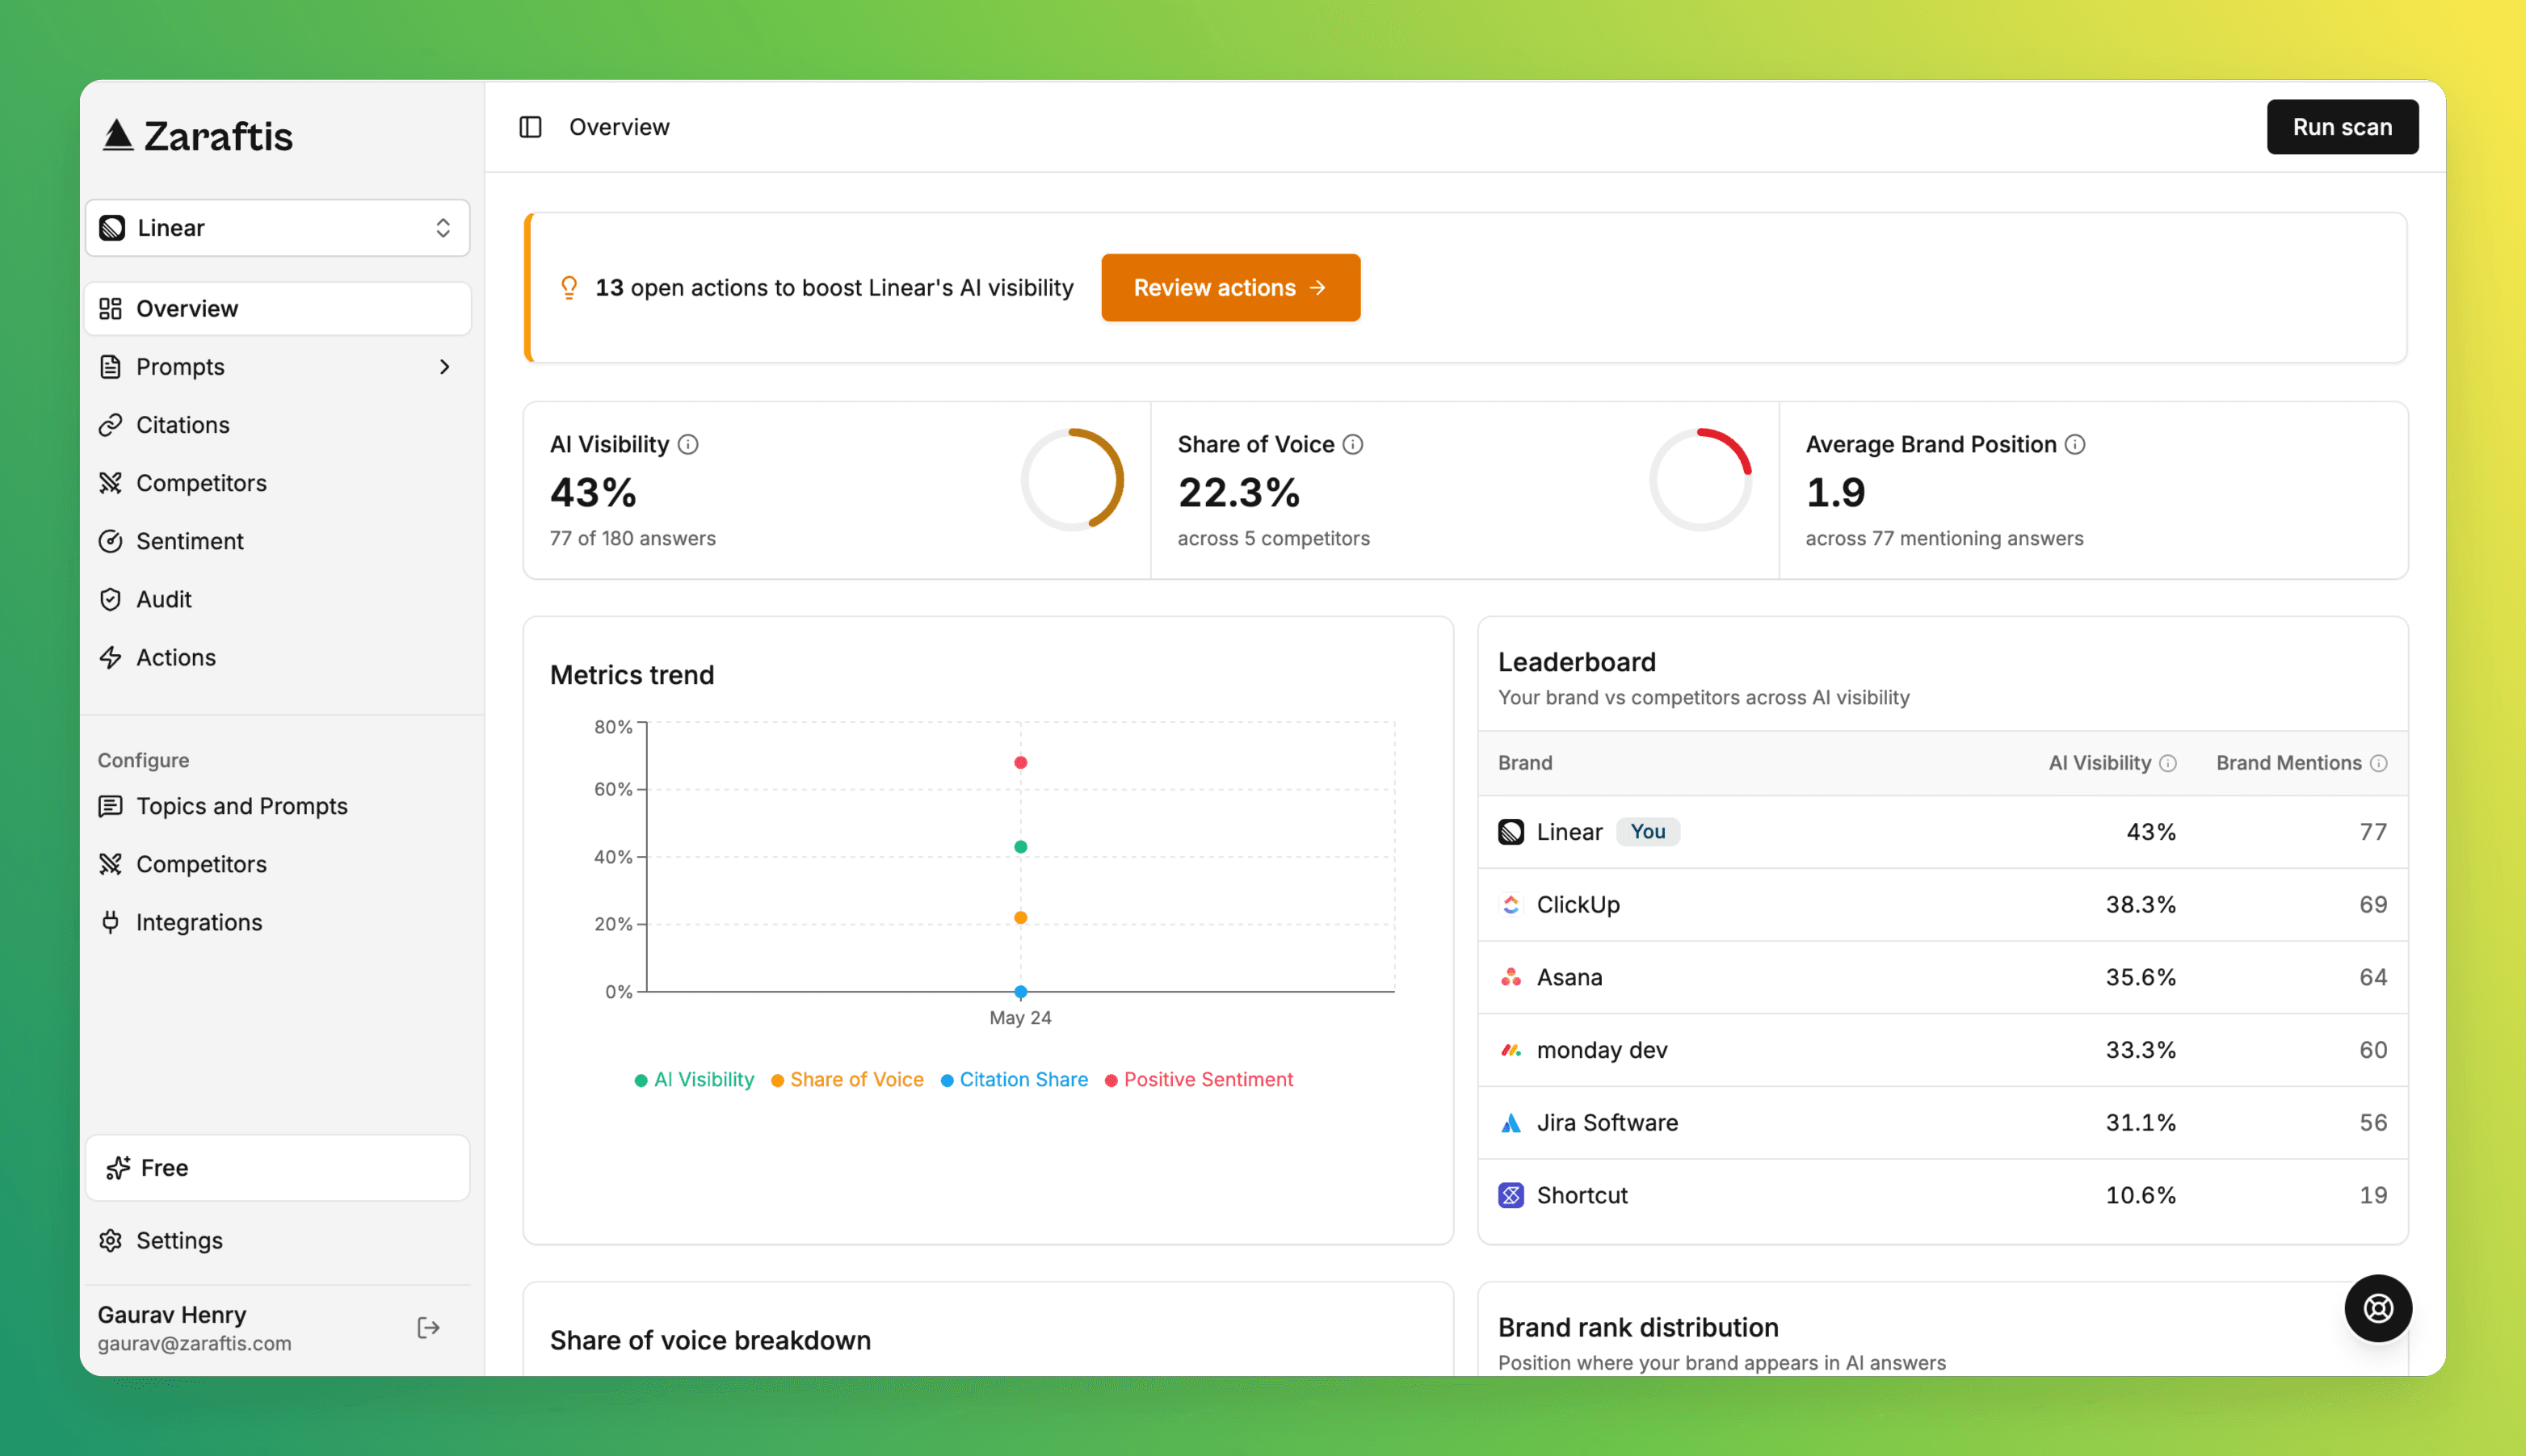The height and width of the screenshot is (1456, 2526).
Task: Open the Actions page
Action: (277, 657)
